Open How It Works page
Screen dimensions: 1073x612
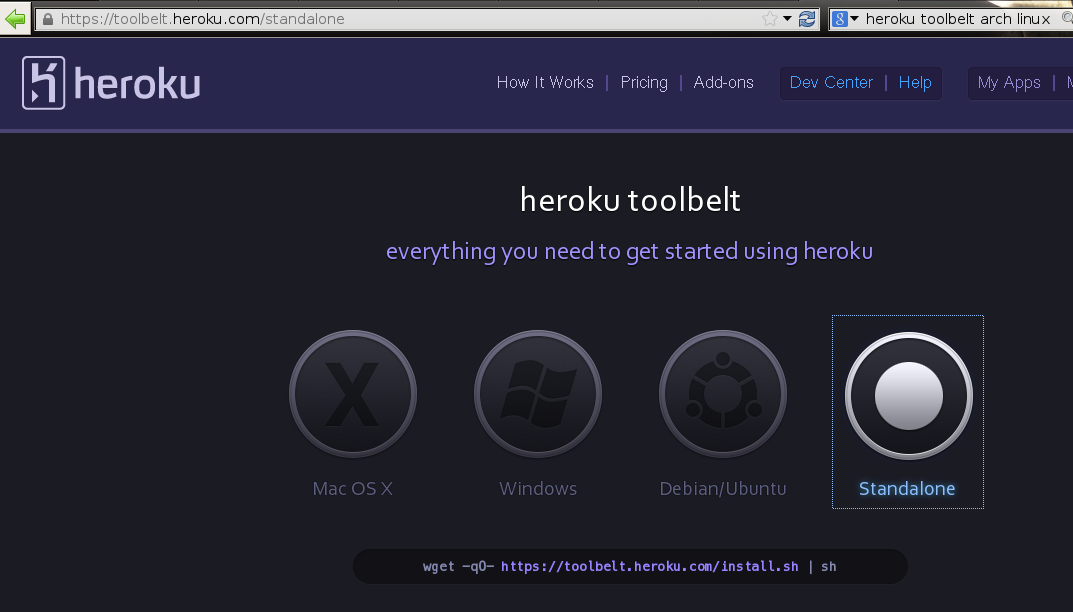pyautogui.click(x=545, y=83)
